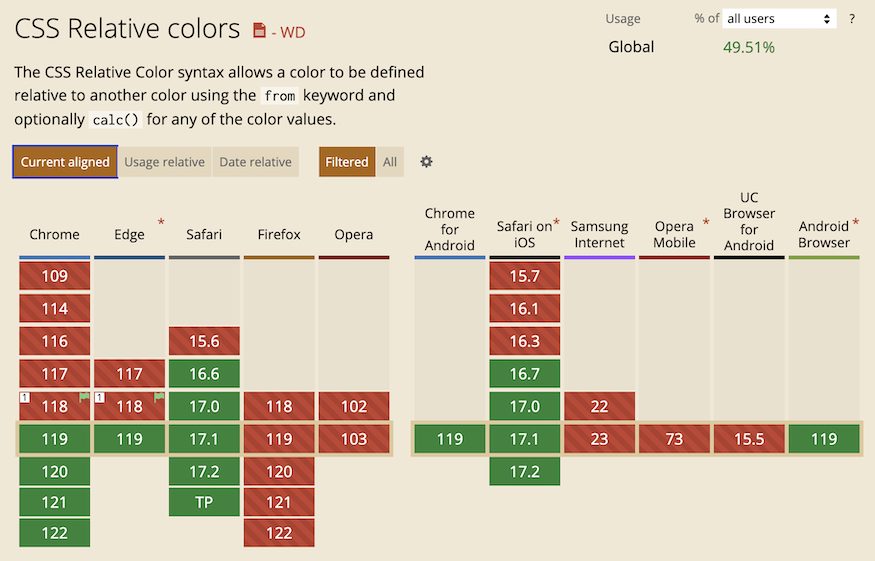Click the Android Browser header
Screen dimensions: 875x561
point(824,234)
